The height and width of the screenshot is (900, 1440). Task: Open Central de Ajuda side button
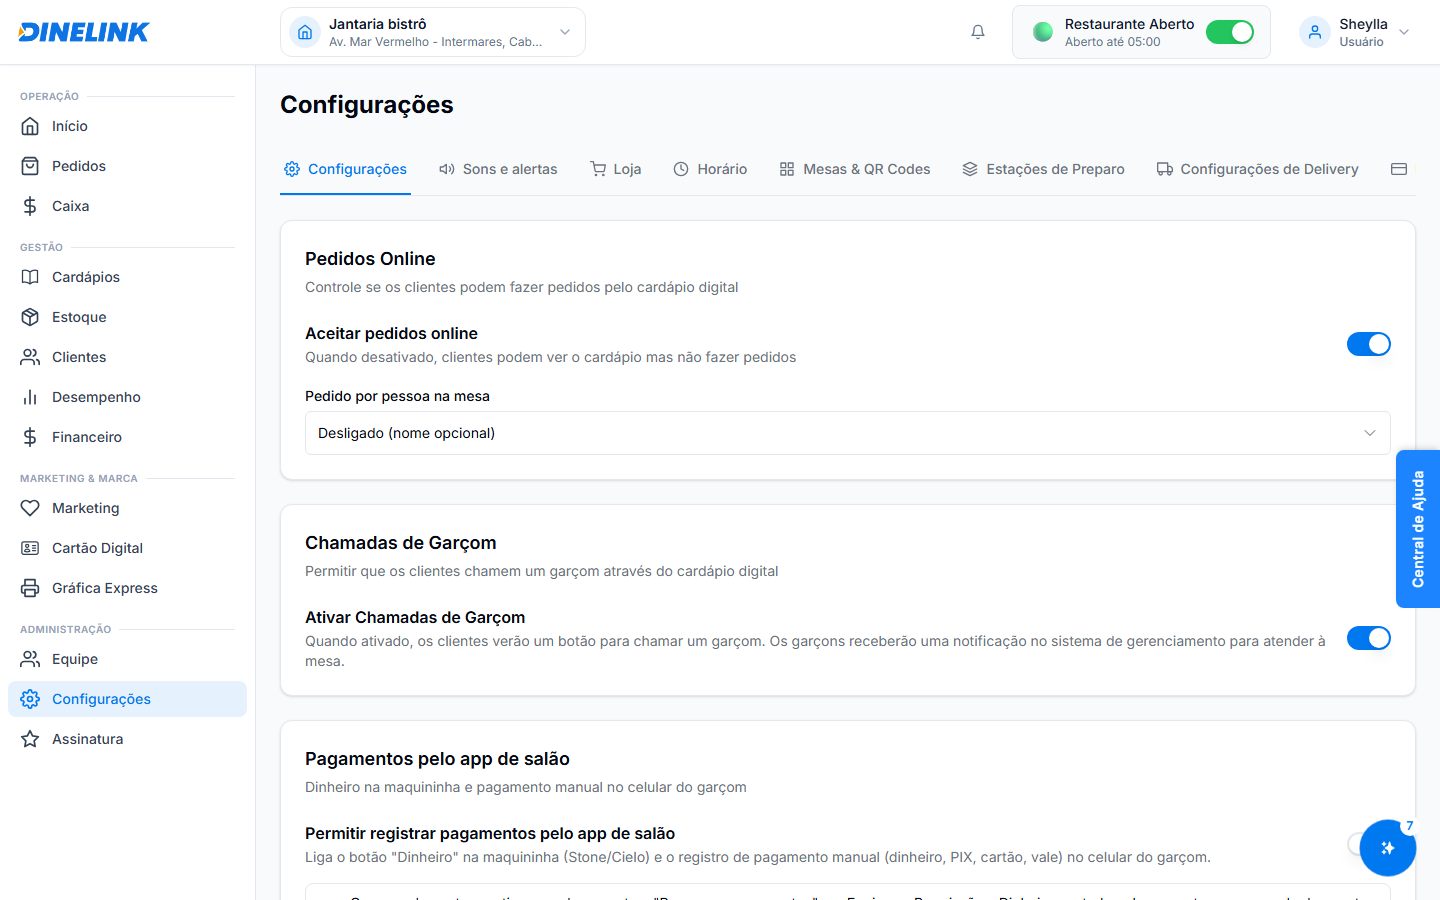pyautogui.click(x=1418, y=529)
